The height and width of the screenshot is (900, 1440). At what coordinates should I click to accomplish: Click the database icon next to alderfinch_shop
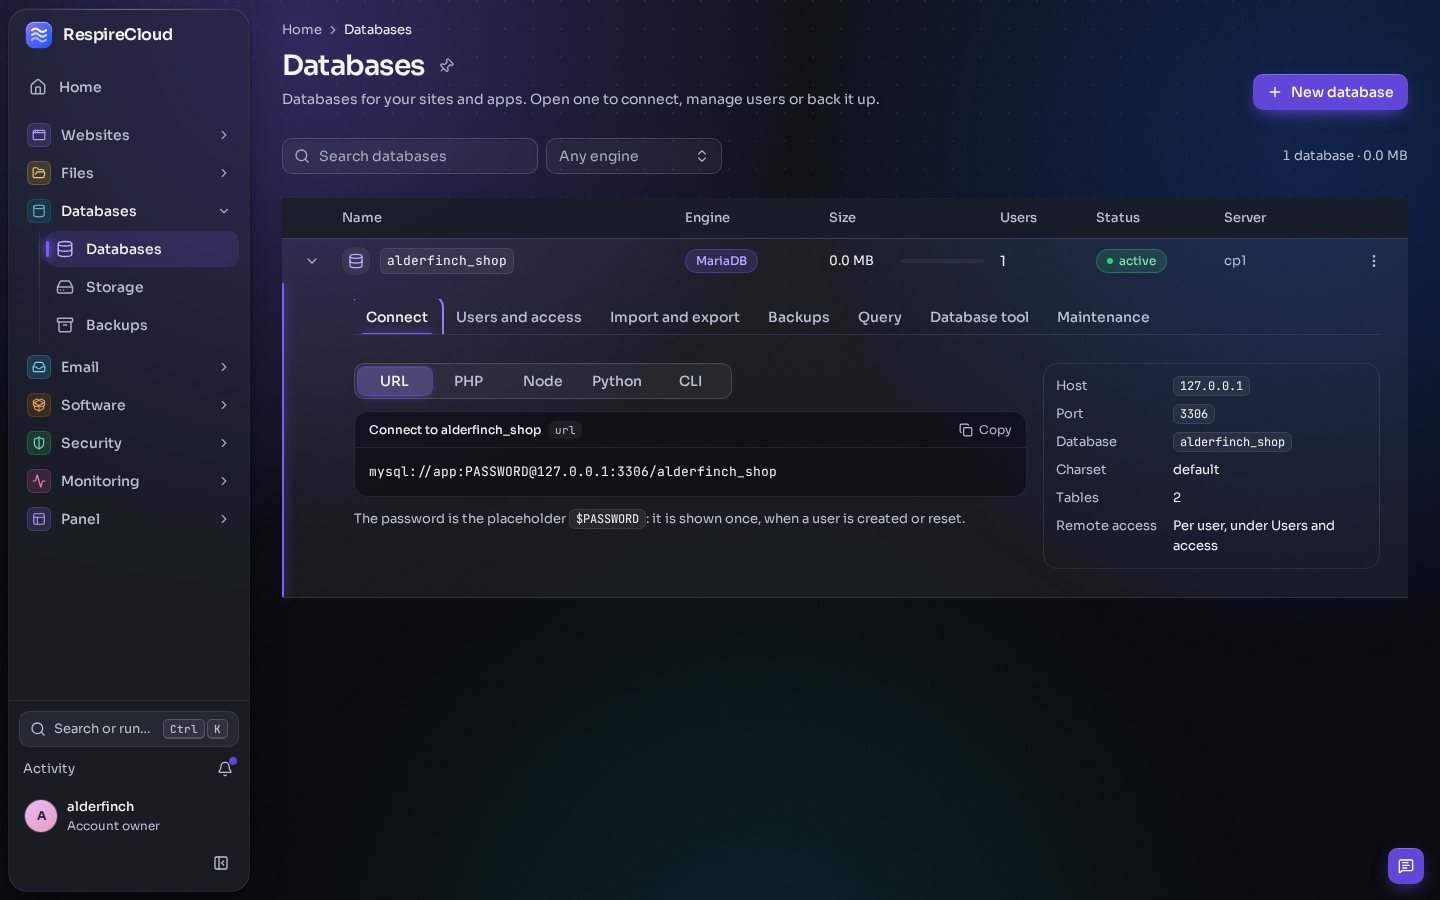tap(356, 261)
